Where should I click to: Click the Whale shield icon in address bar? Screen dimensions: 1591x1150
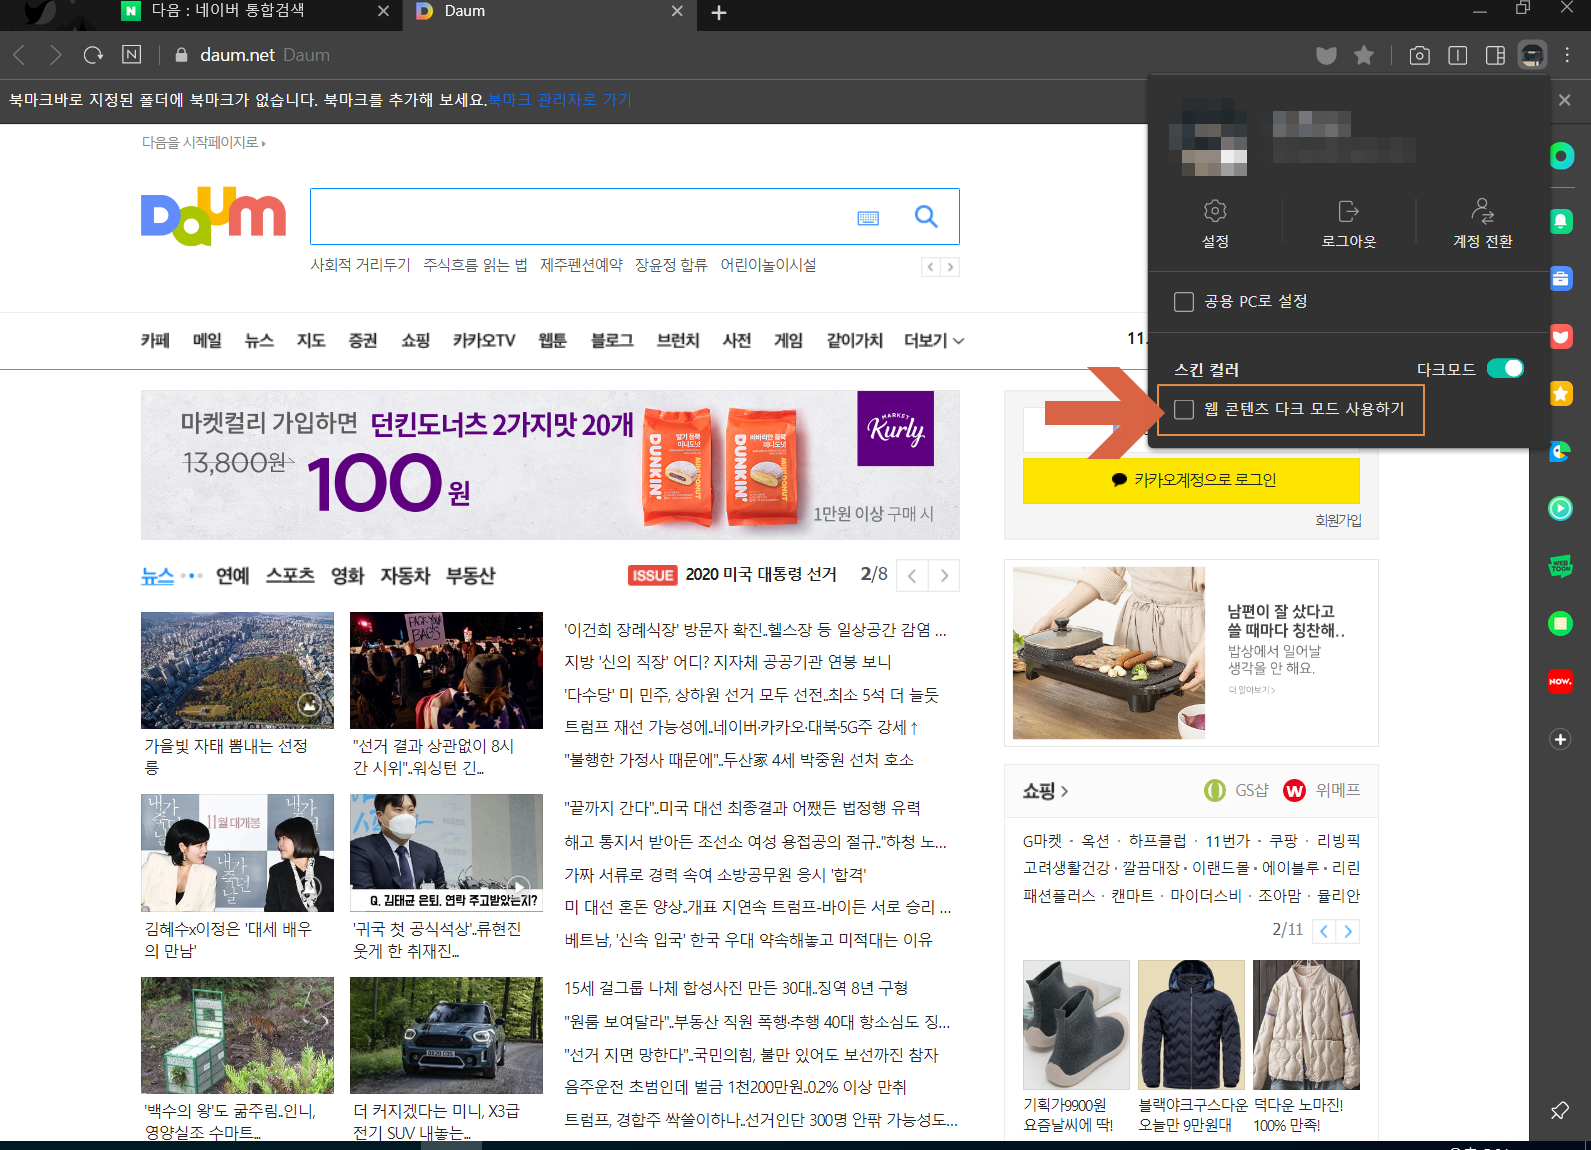click(x=1326, y=55)
